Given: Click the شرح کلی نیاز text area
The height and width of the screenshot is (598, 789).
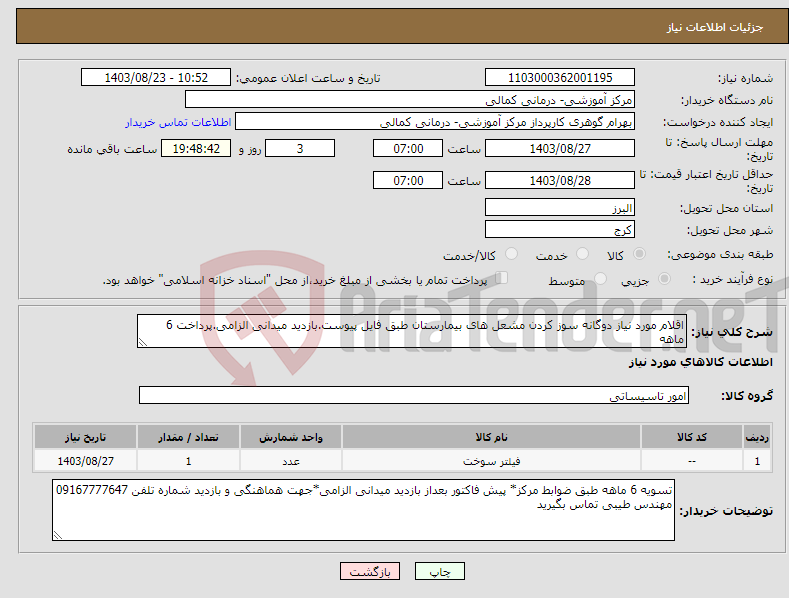Looking at the screenshot, I should pyautogui.click(x=412, y=331).
